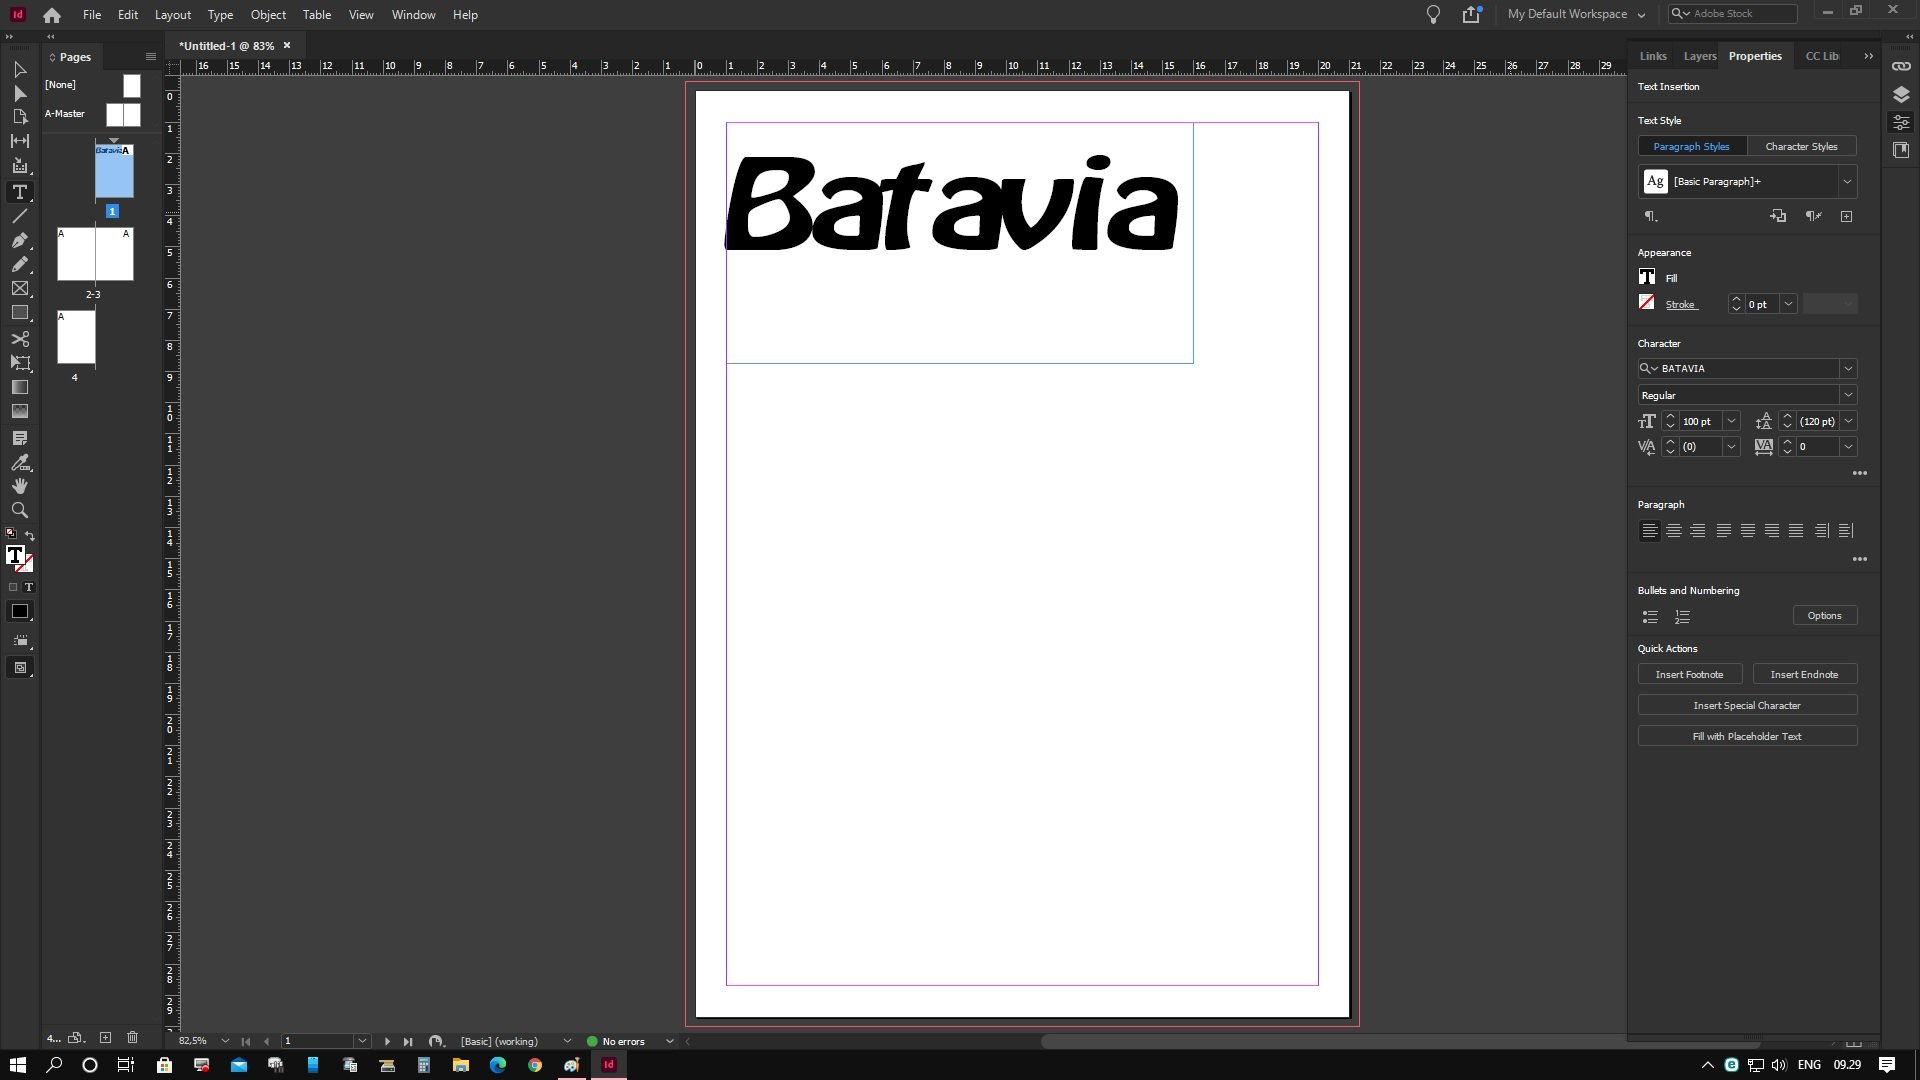Select the Note tool
Image resolution: width=1920 pixels, height=1080 pixels.
click(19, 438)
